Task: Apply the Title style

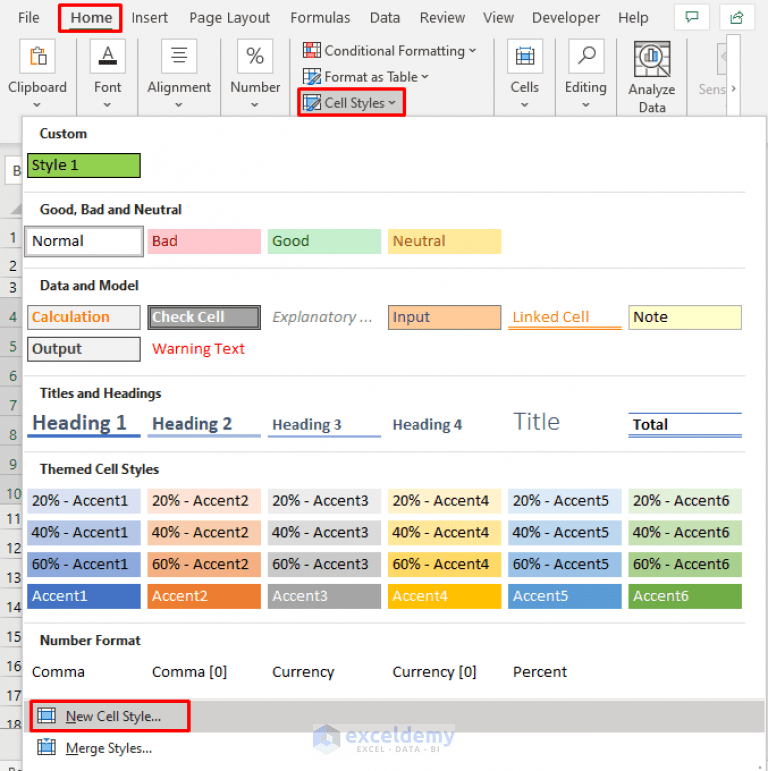Action: coord(564,424)
